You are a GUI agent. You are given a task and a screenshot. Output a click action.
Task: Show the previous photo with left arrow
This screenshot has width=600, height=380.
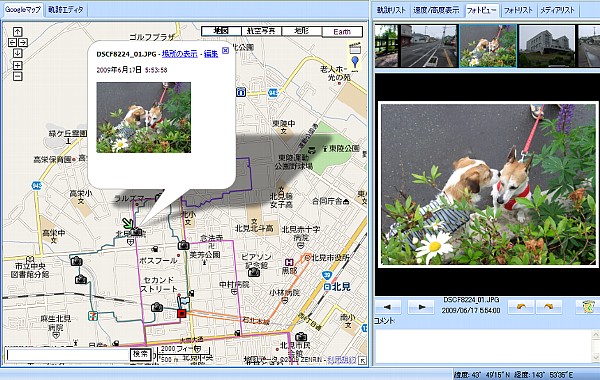coord(388,307)
